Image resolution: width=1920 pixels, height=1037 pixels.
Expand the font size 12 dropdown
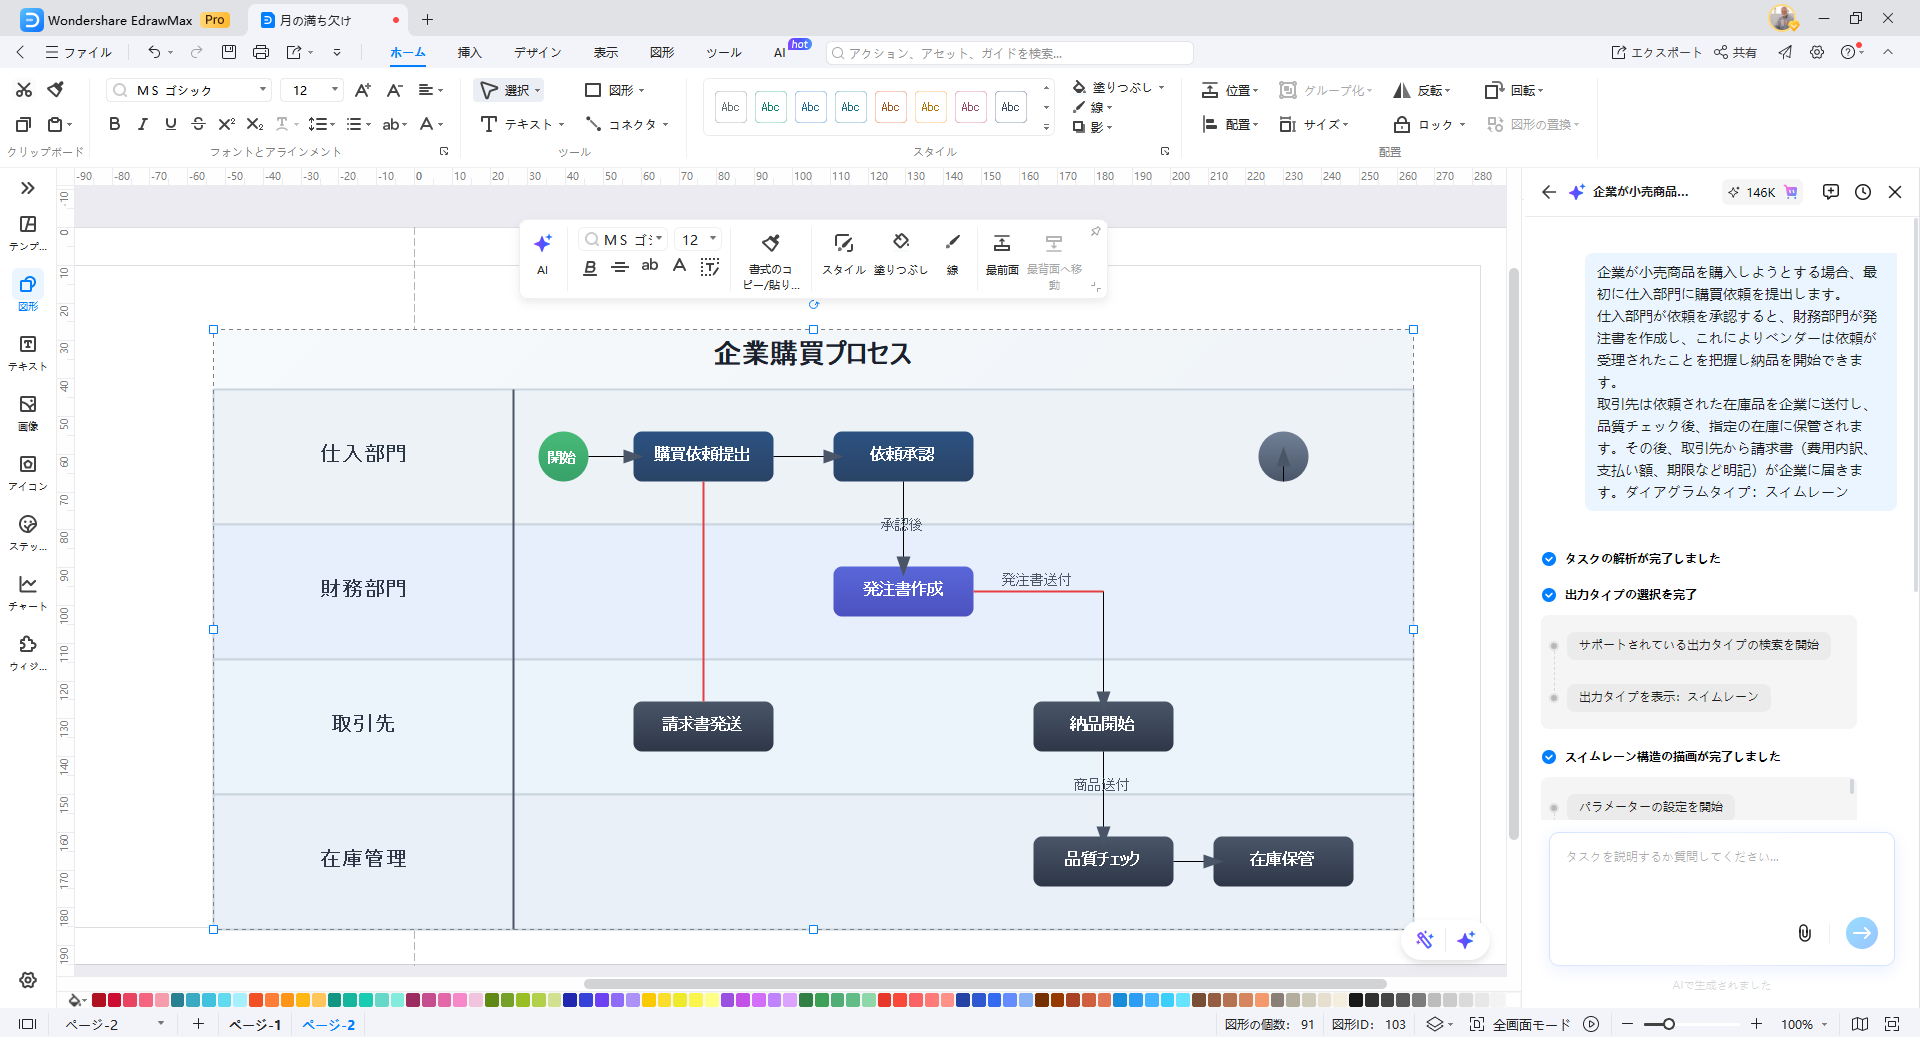click(334, 90)
